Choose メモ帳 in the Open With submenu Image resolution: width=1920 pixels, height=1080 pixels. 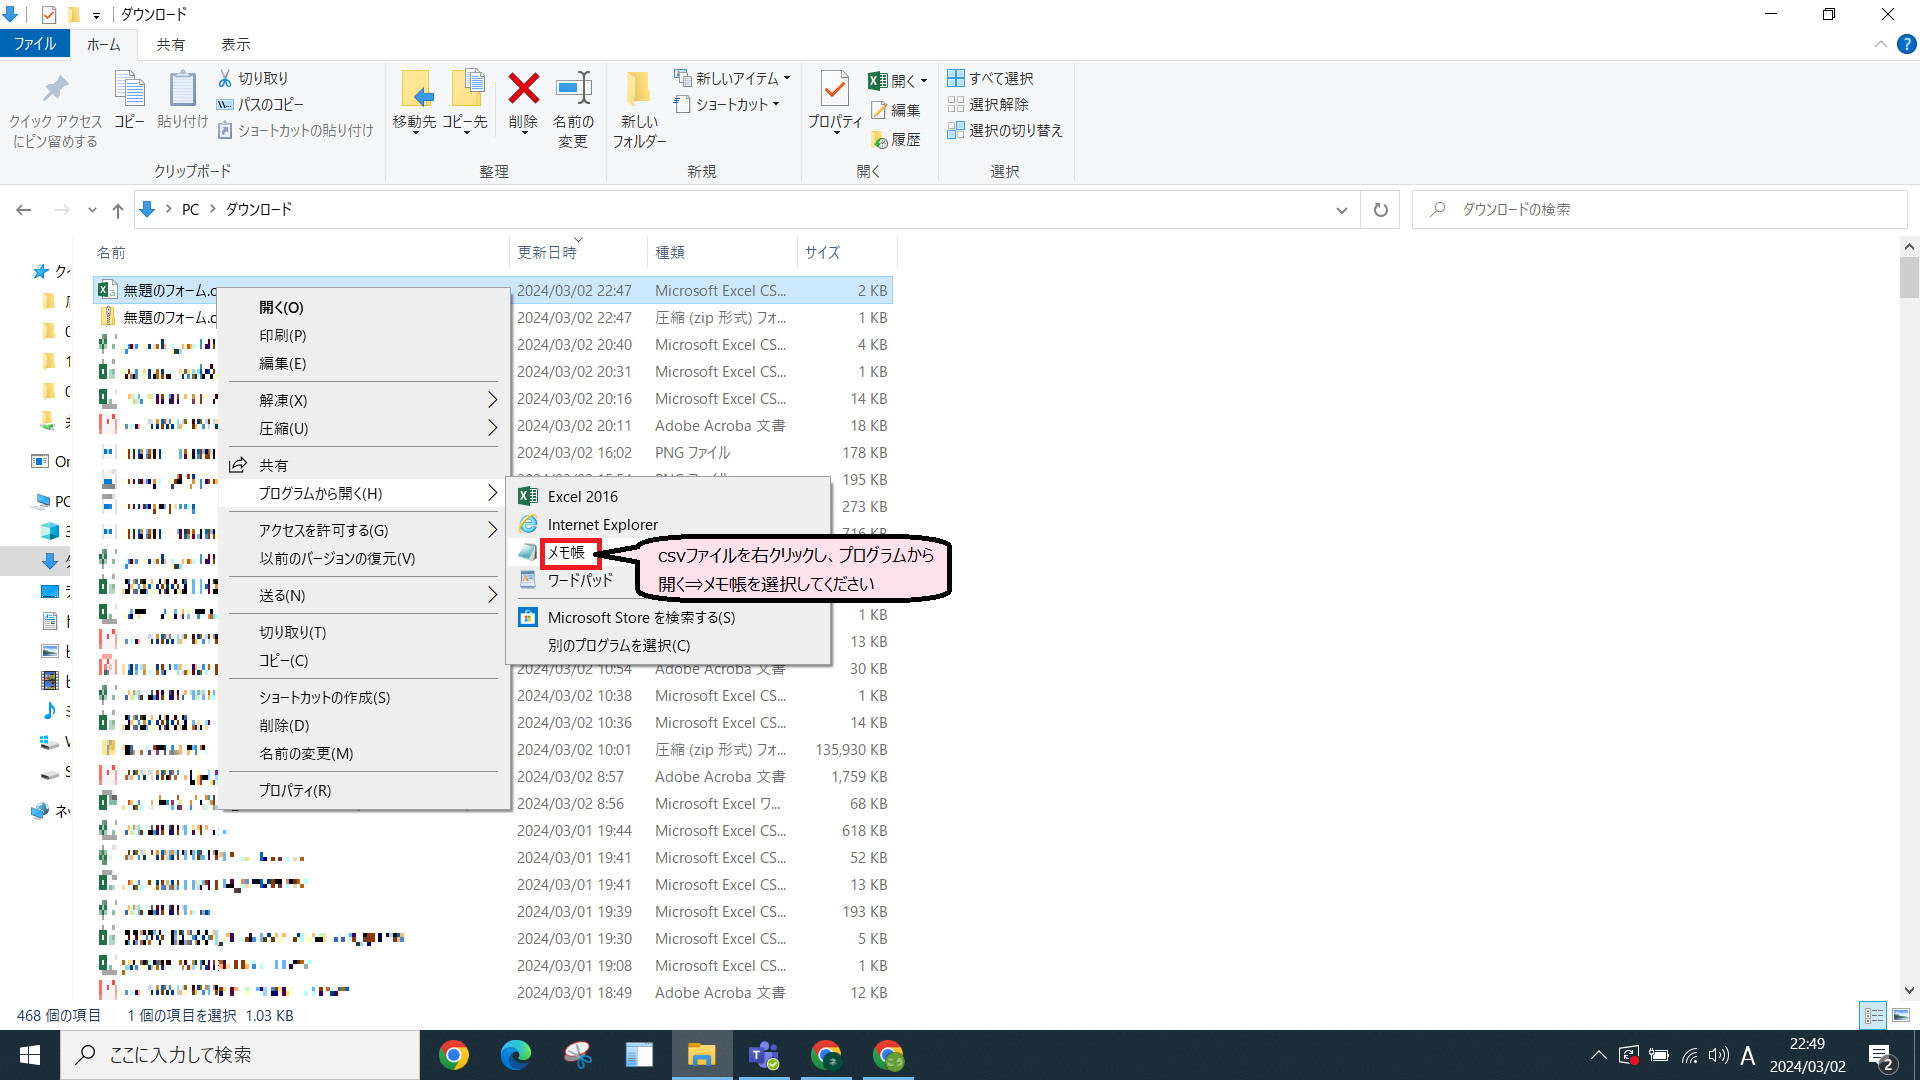click(x=566, y=552)
